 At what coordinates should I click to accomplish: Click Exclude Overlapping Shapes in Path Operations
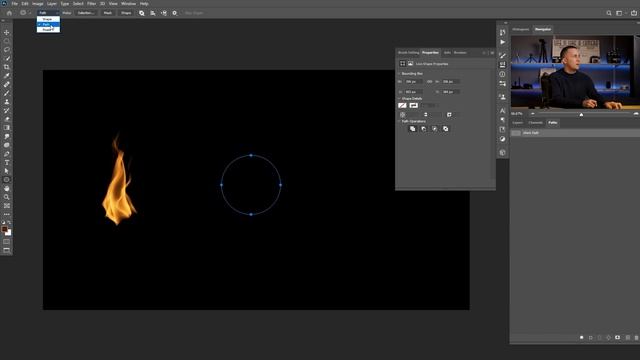pos(446,129)
